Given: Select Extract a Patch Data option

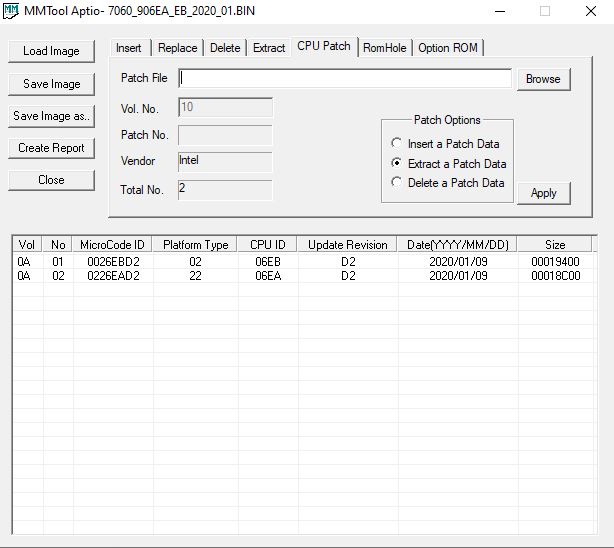Looking at the screenshot, I should coord(449,164).
